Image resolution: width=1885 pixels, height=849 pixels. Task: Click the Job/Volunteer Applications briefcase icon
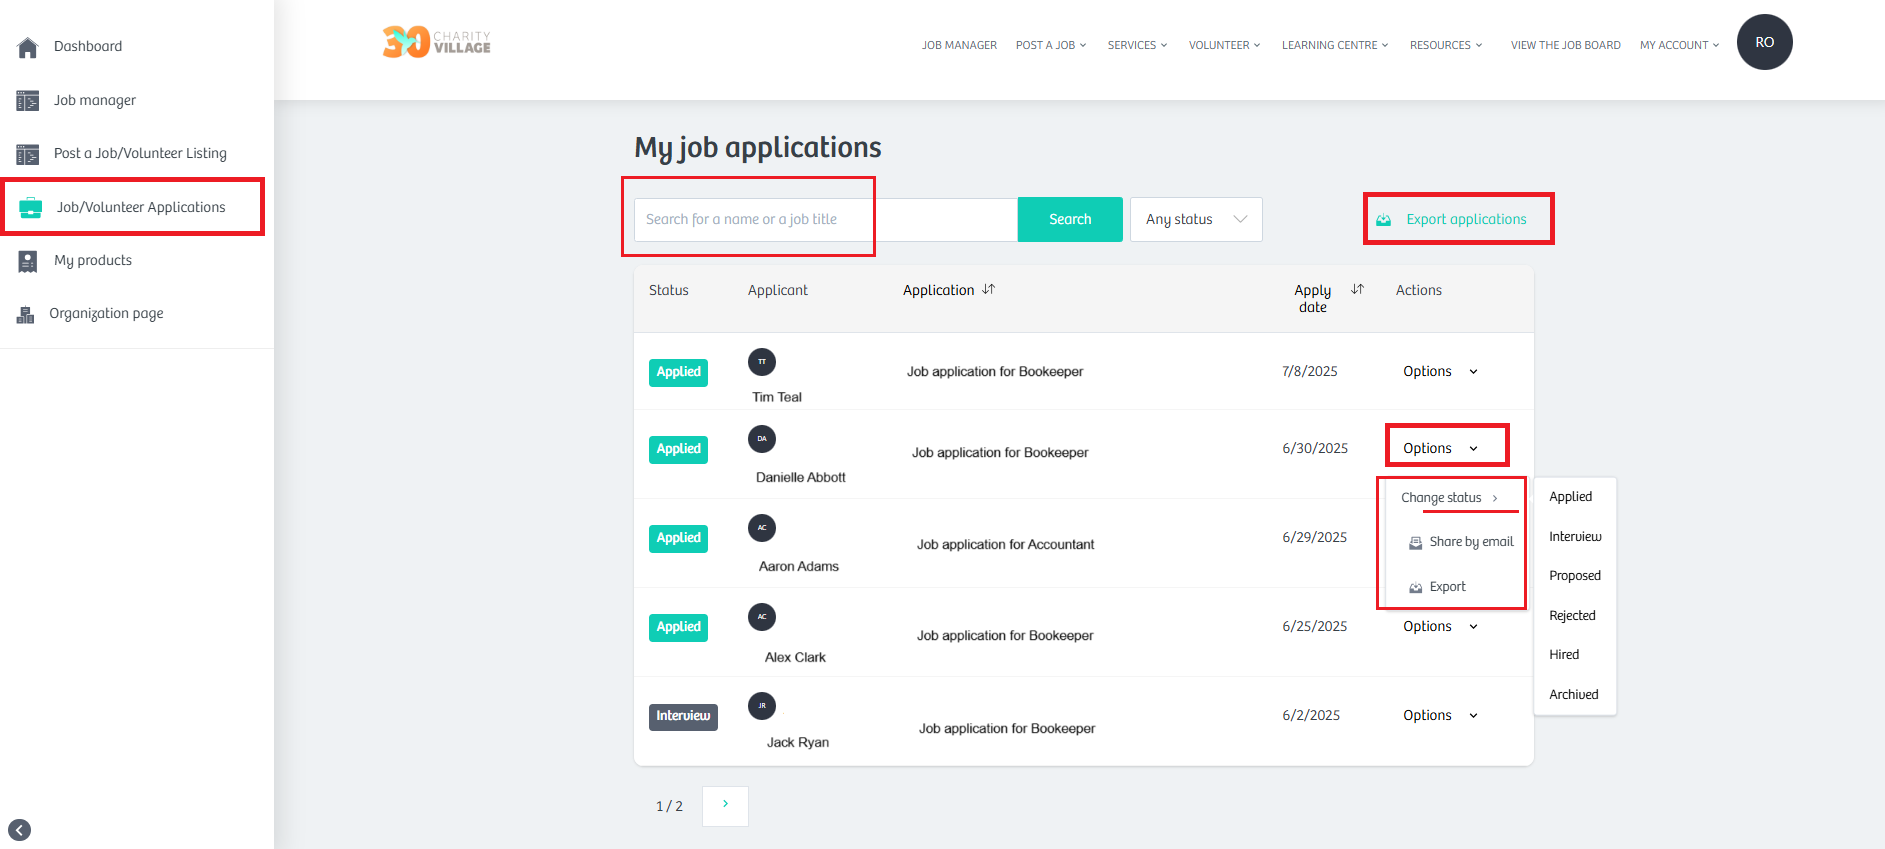tap(31, 208)
